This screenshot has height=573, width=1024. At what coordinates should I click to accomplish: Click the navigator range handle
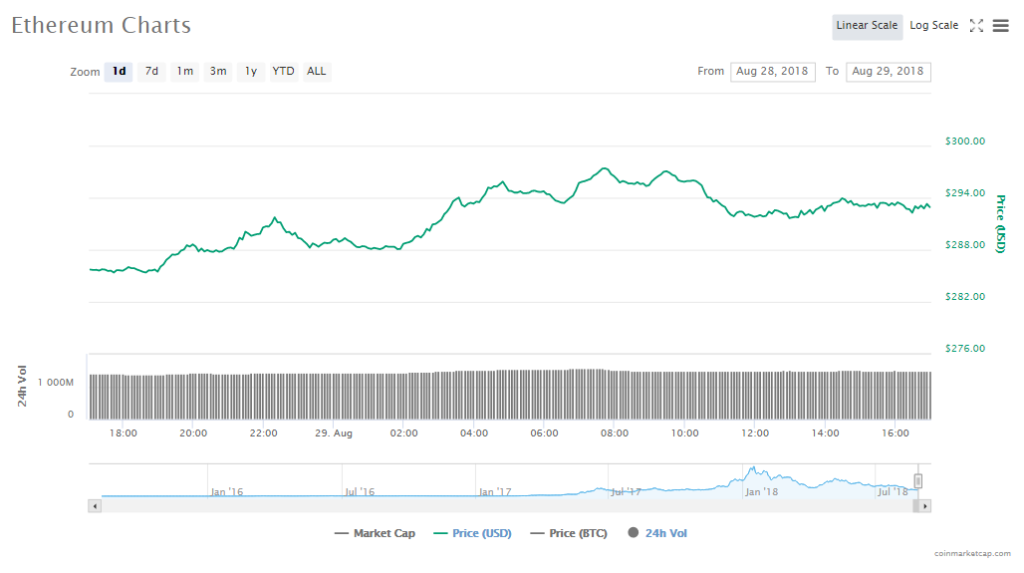(918, 481)
